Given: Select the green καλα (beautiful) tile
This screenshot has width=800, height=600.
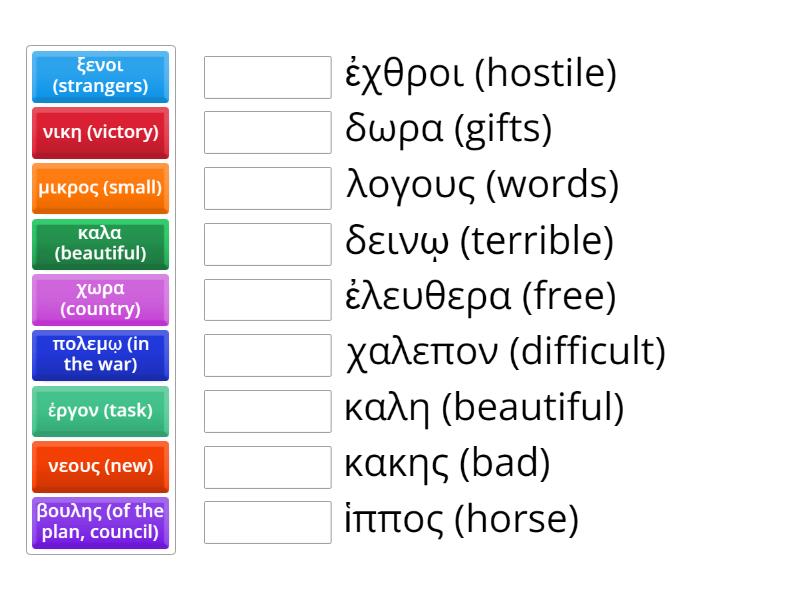Looking at the screenshot, I should click(x=100, y=244).
